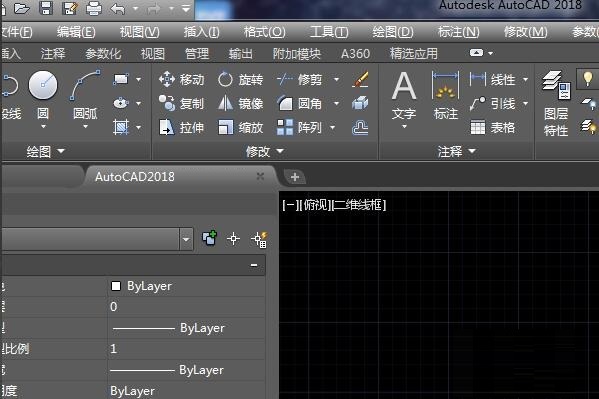The width and height of the screenshot is (599, 399).
Task: Click the Plot printer icon
Action: (x=94, y=8)
